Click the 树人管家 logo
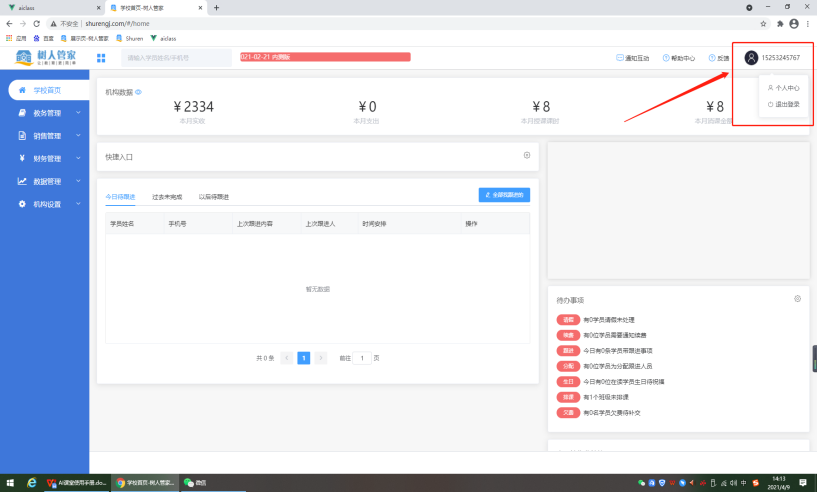This screenshot has width=817, height=492. point(46,57)
